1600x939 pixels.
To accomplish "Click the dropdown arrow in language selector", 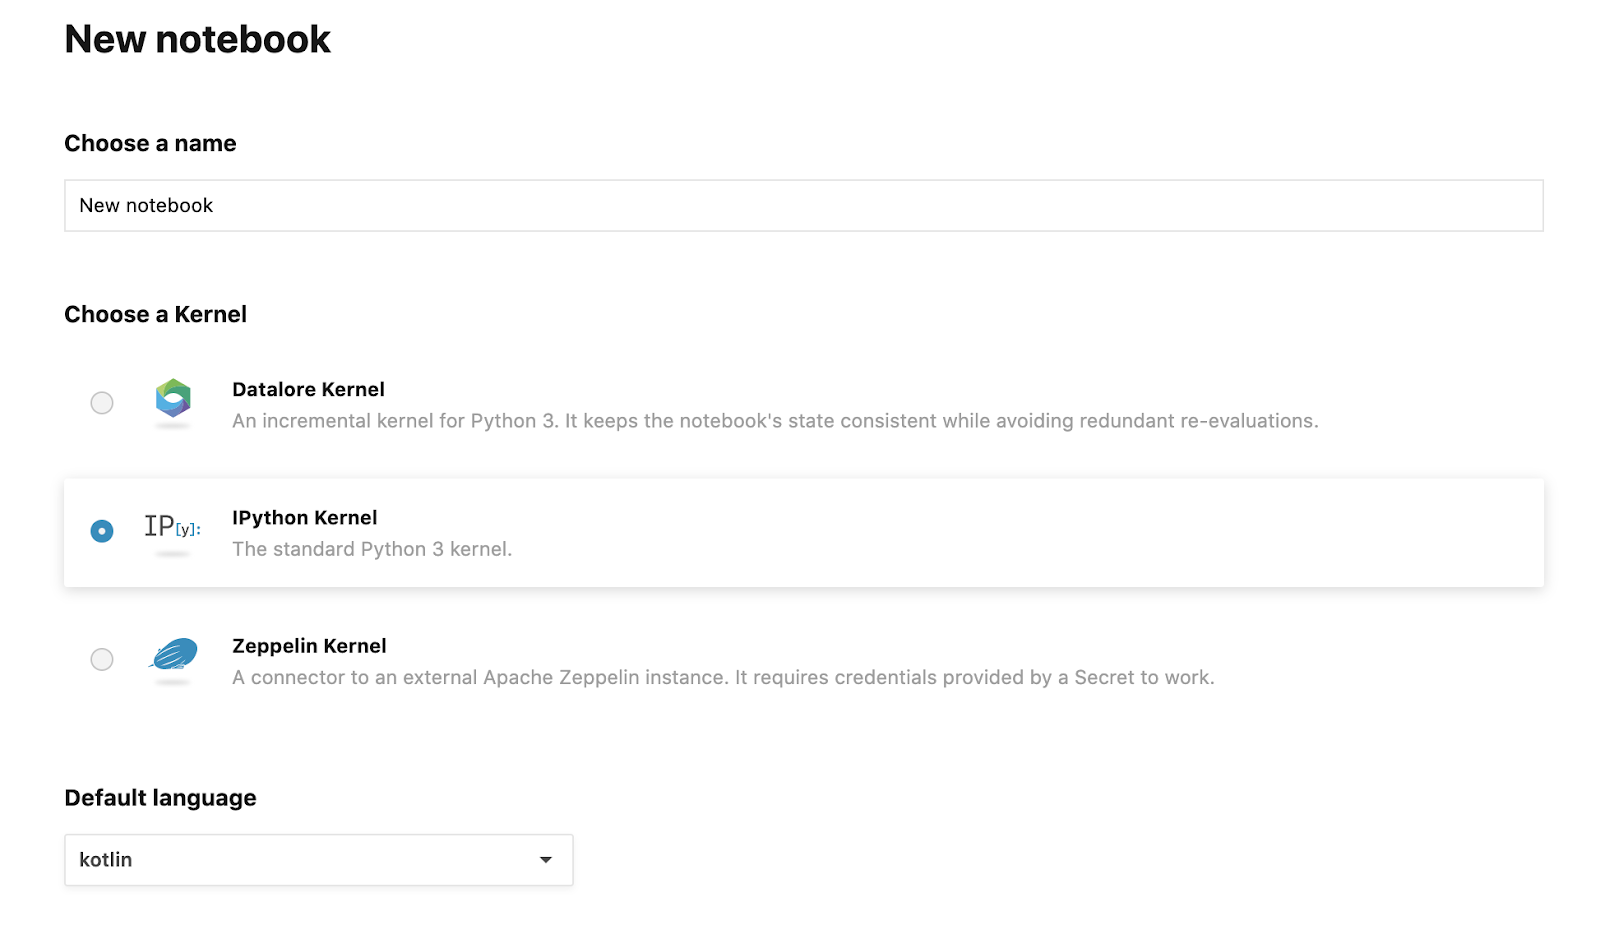I will pos(546,860).
